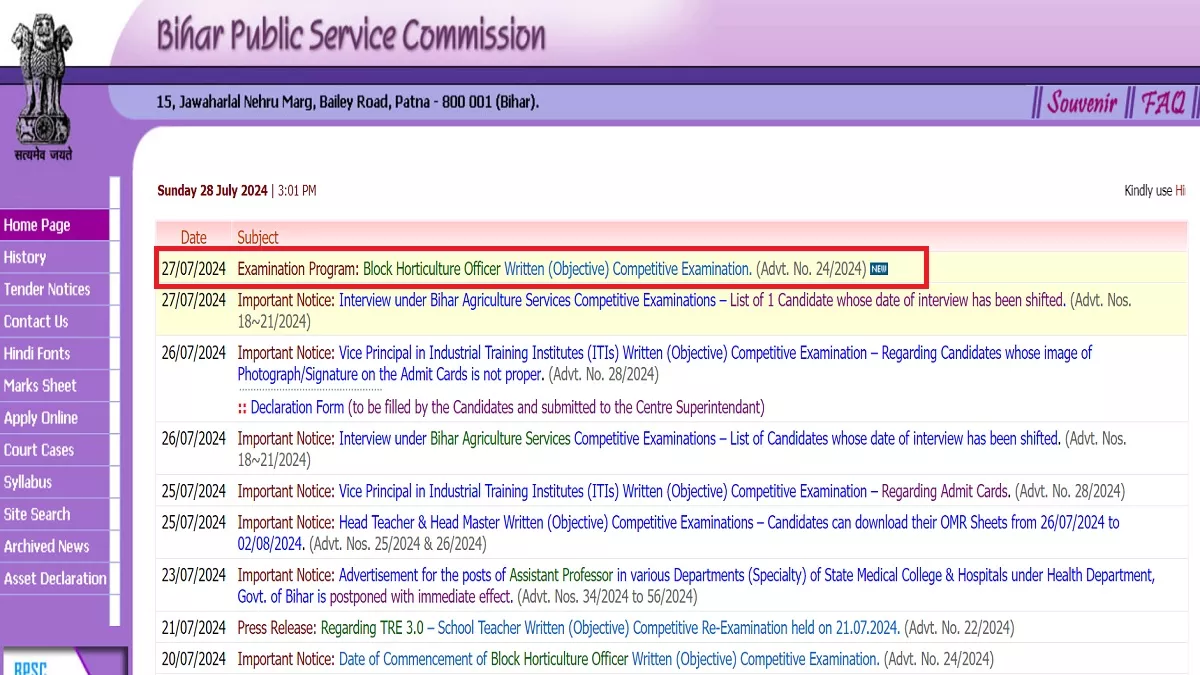
Task: Click the 'Date' column header
Action: [x=193, y=237]
